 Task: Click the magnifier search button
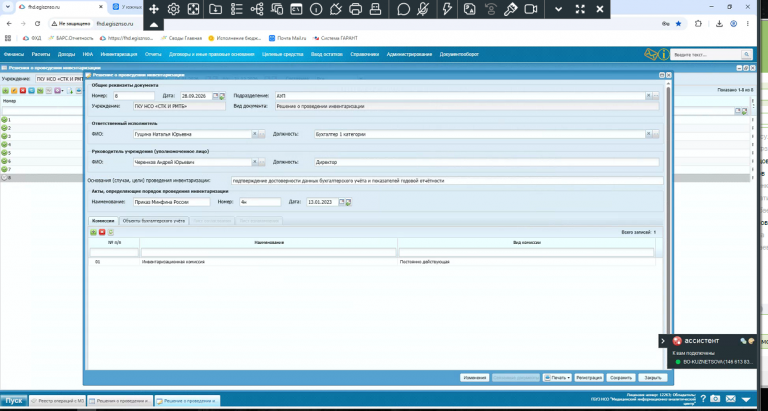pyautogui.click(x=746, y=54)
